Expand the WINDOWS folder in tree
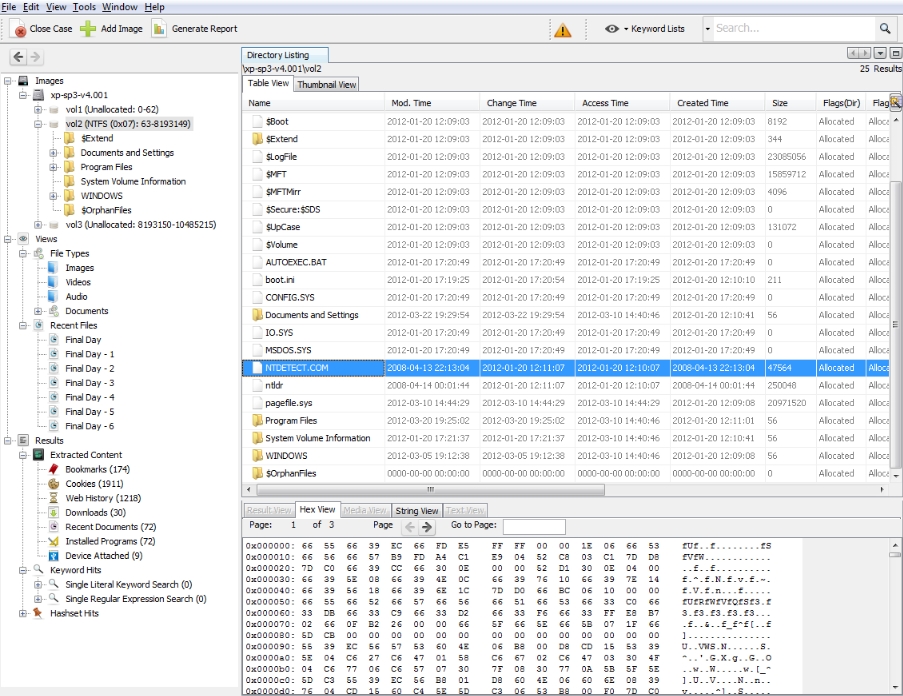The height and width of the screenshot is (696, 903). pos(54,196)
